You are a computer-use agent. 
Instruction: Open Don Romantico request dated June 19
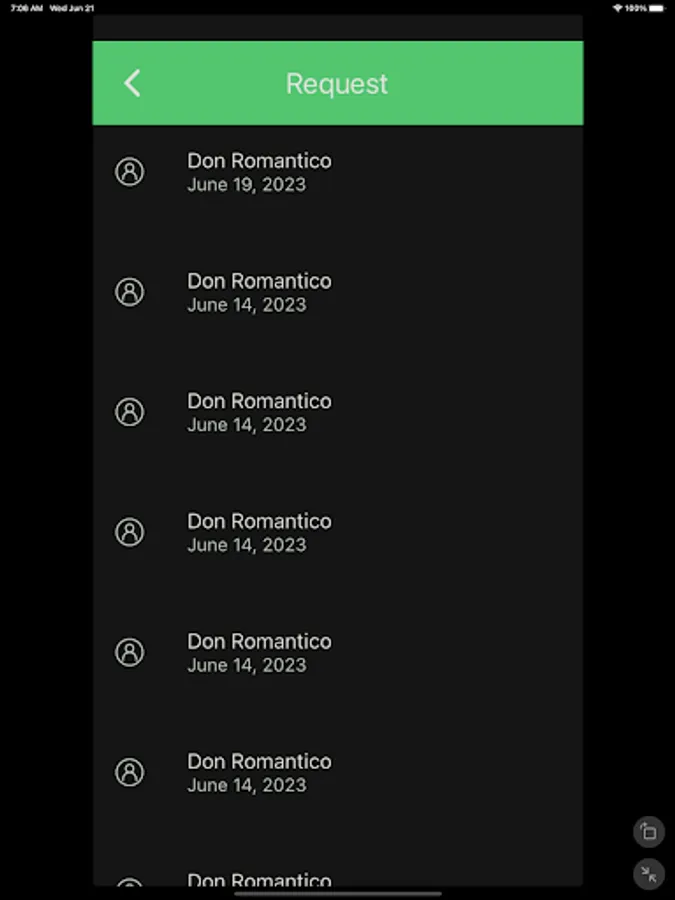[259, 160]
